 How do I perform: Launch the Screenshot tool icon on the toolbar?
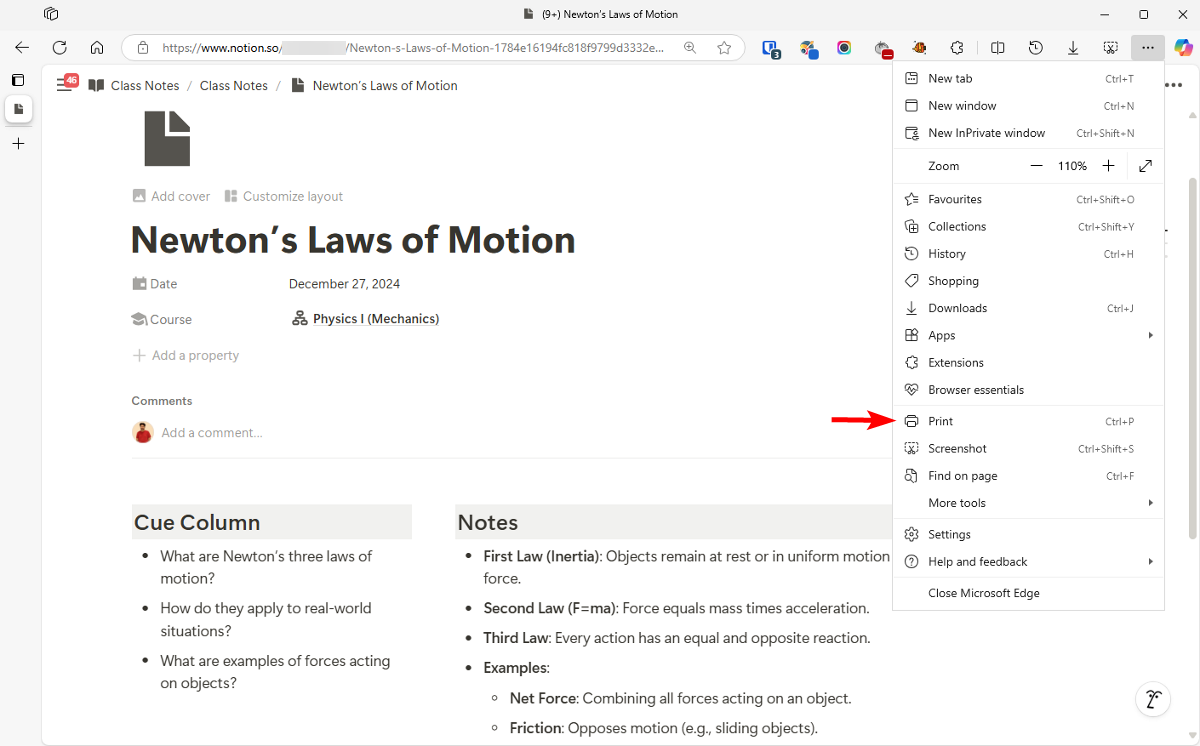[x=1110, y=47]
